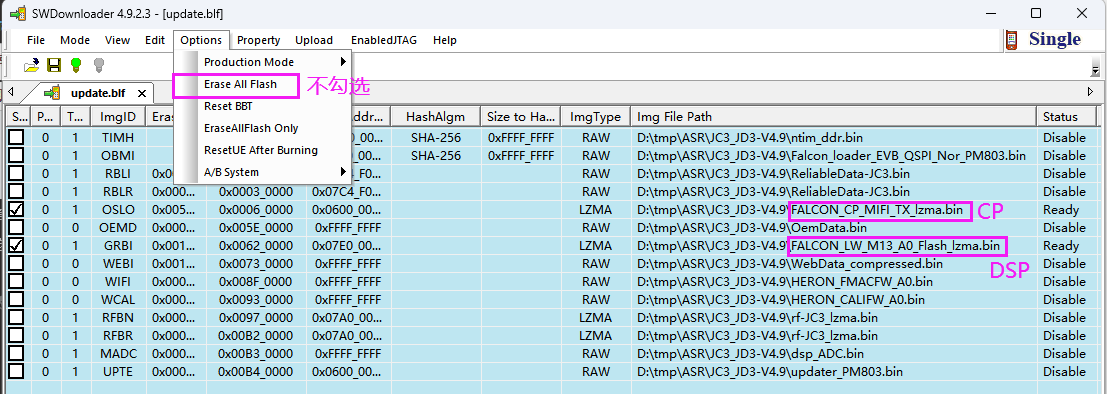This screenshot has height=394, width=1107.
Task: Open the EnabledJTAG menu
Action: coord(384,40)
